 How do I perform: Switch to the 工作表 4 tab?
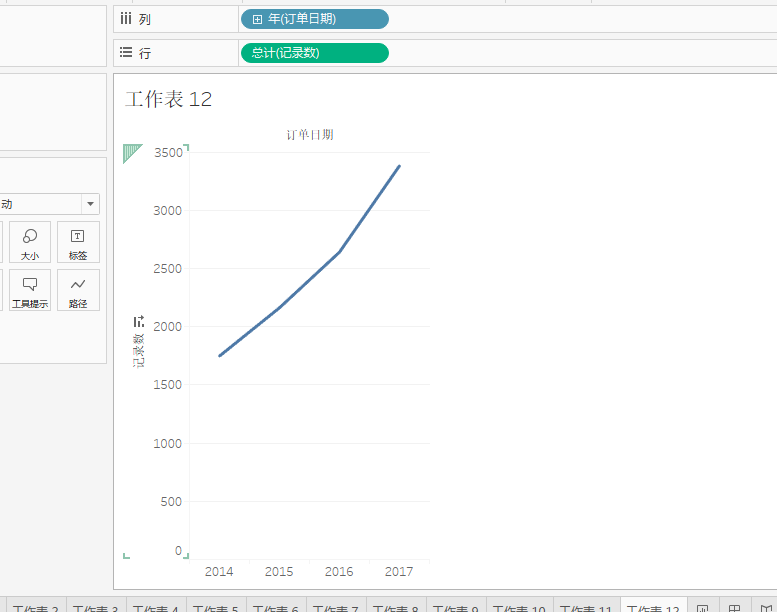coord(156,607)
